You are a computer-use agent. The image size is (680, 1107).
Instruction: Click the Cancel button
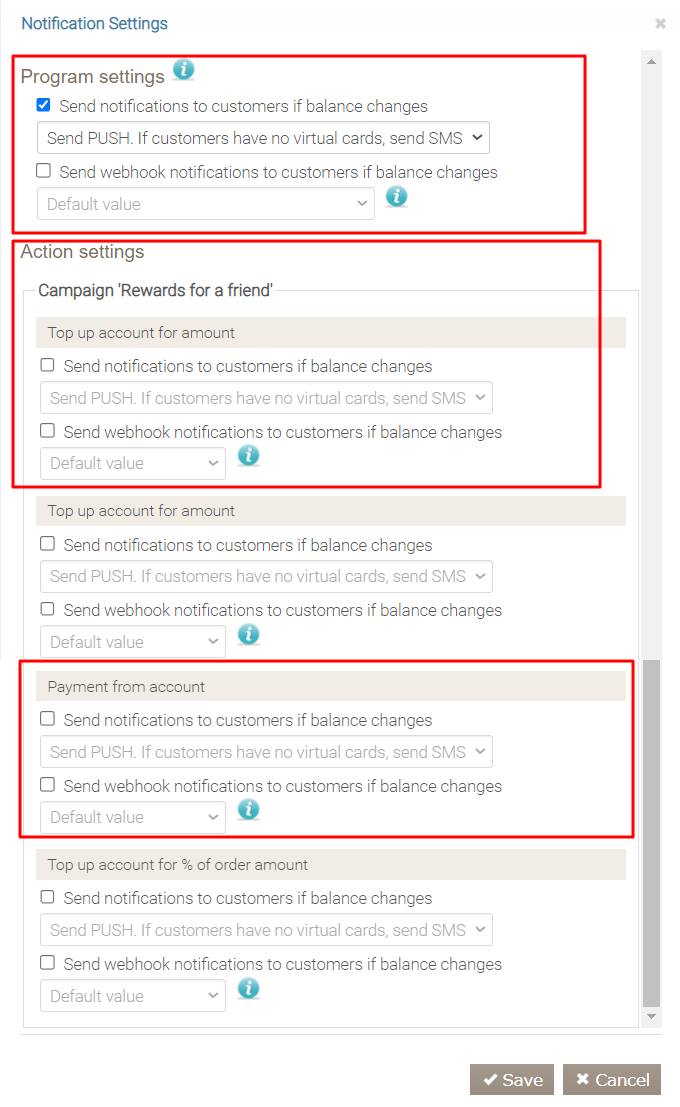pyautogui.click(x=612, y=1080)
